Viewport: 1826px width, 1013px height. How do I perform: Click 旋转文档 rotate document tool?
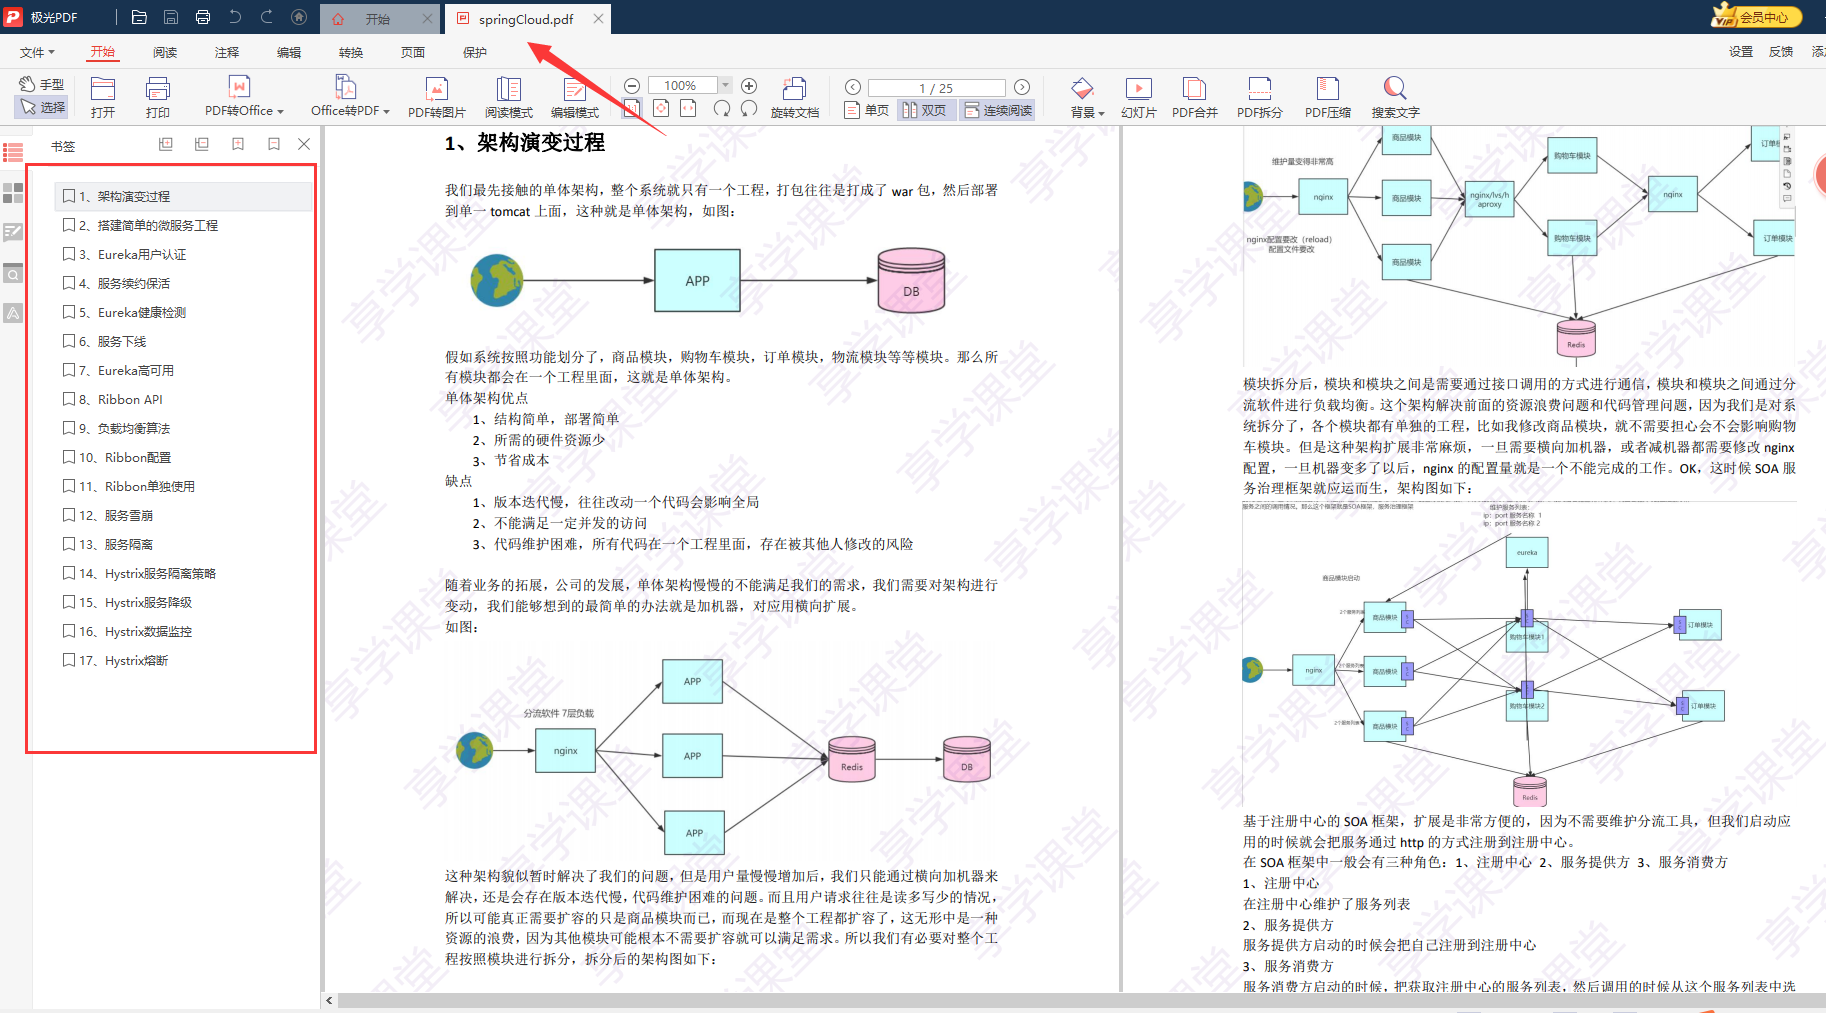pos(795,97)
